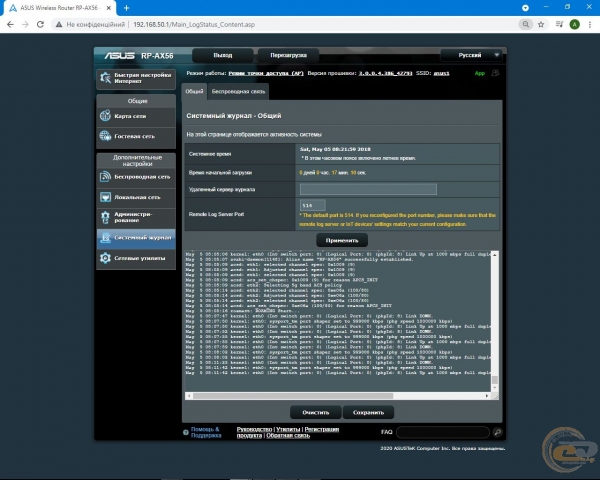
Task: Click the FAQ search input field
Action: click(x=443, y=432)
